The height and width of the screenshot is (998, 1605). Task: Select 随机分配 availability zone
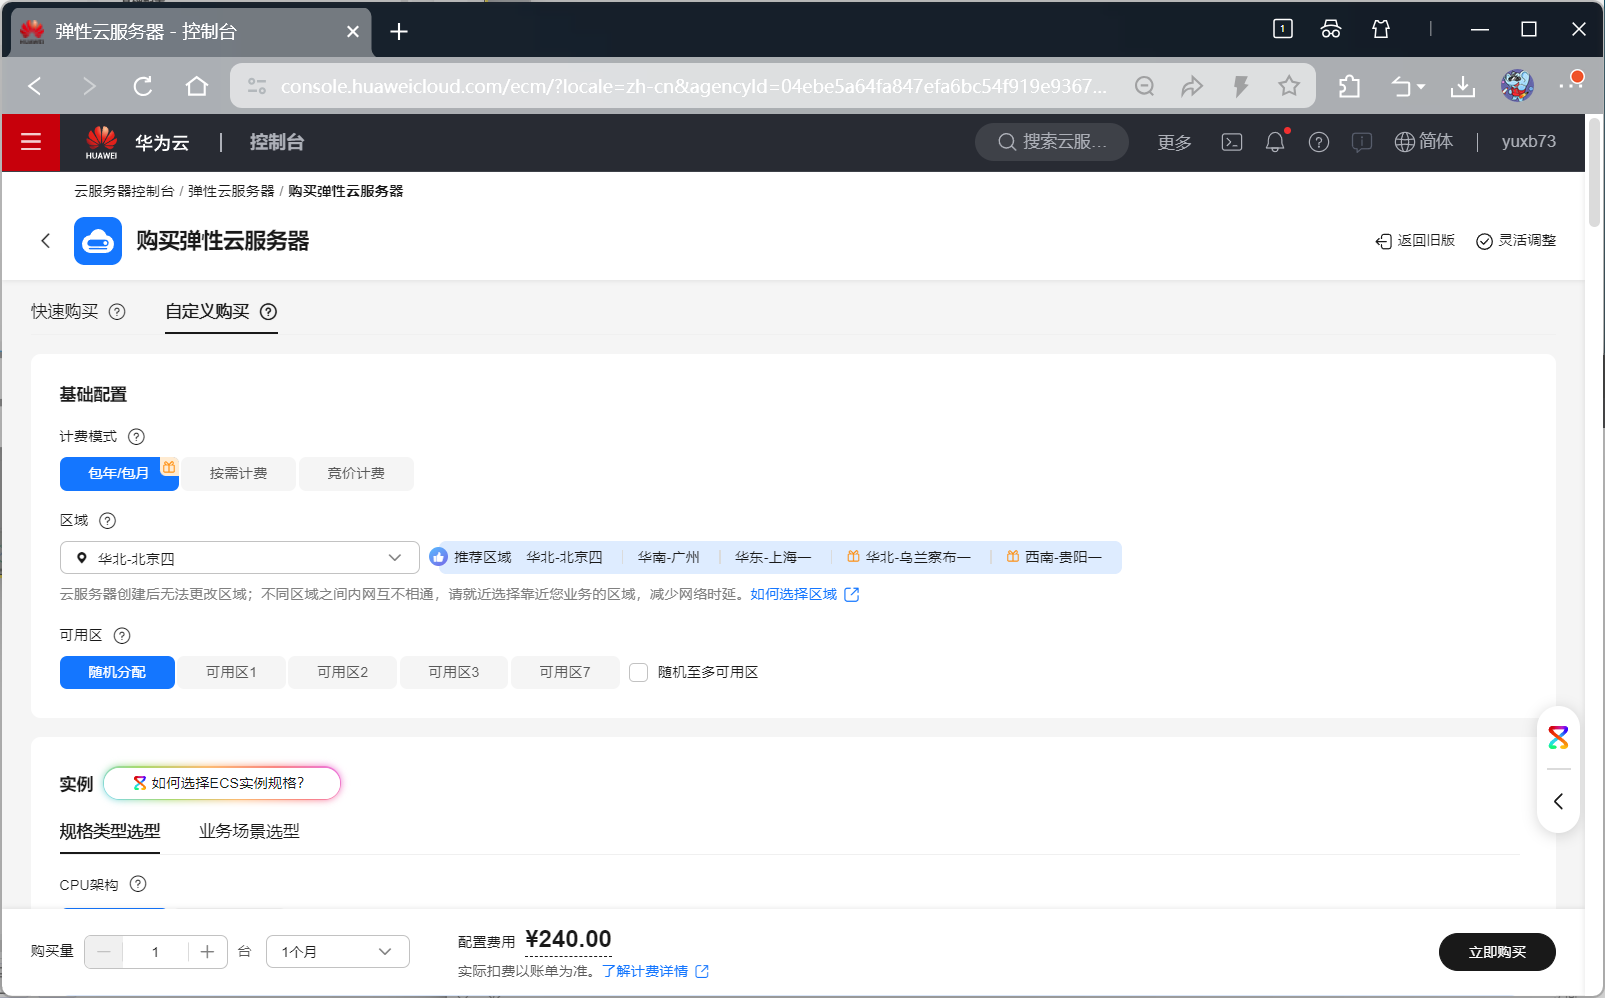117,673
